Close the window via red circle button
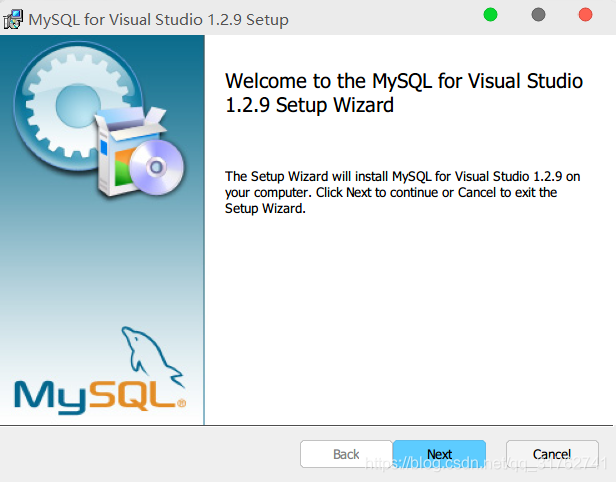The image size is (616, 482). tap(585, 15)
